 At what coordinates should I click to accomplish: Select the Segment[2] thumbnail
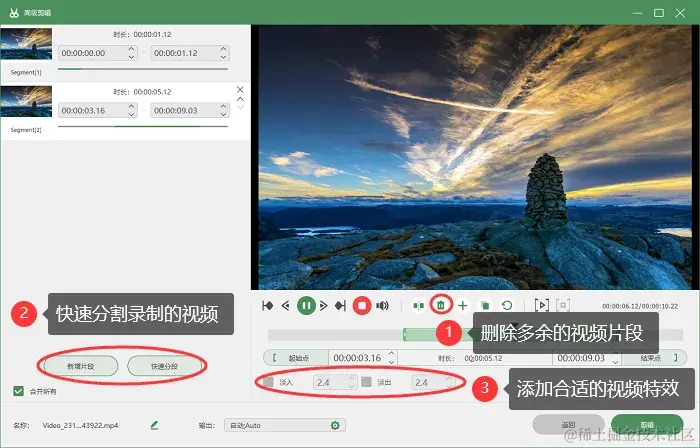[x=26, y=101]
